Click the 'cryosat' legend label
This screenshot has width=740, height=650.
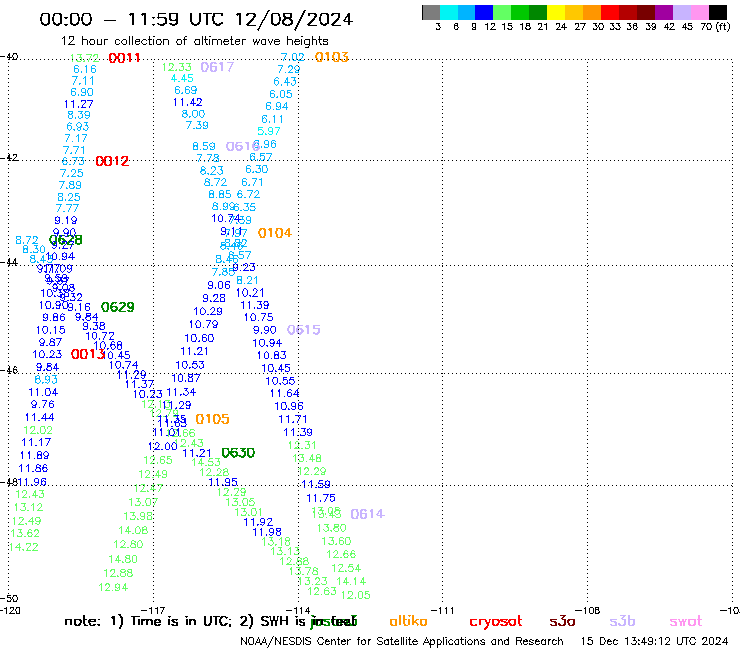click(496, 622)
